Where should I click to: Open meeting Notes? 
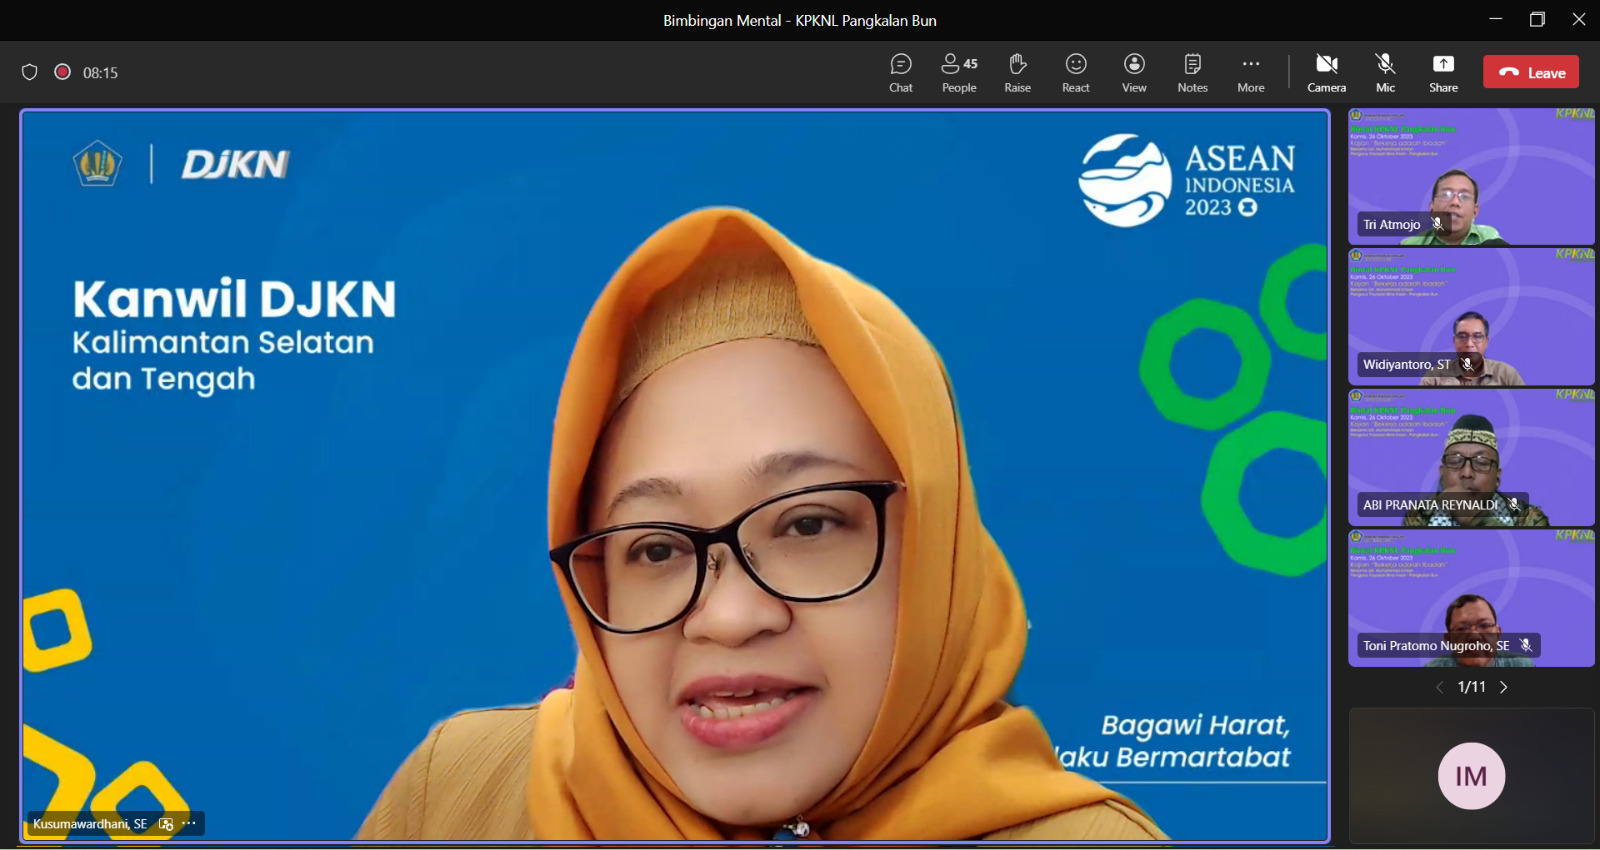coord(1192,73)
